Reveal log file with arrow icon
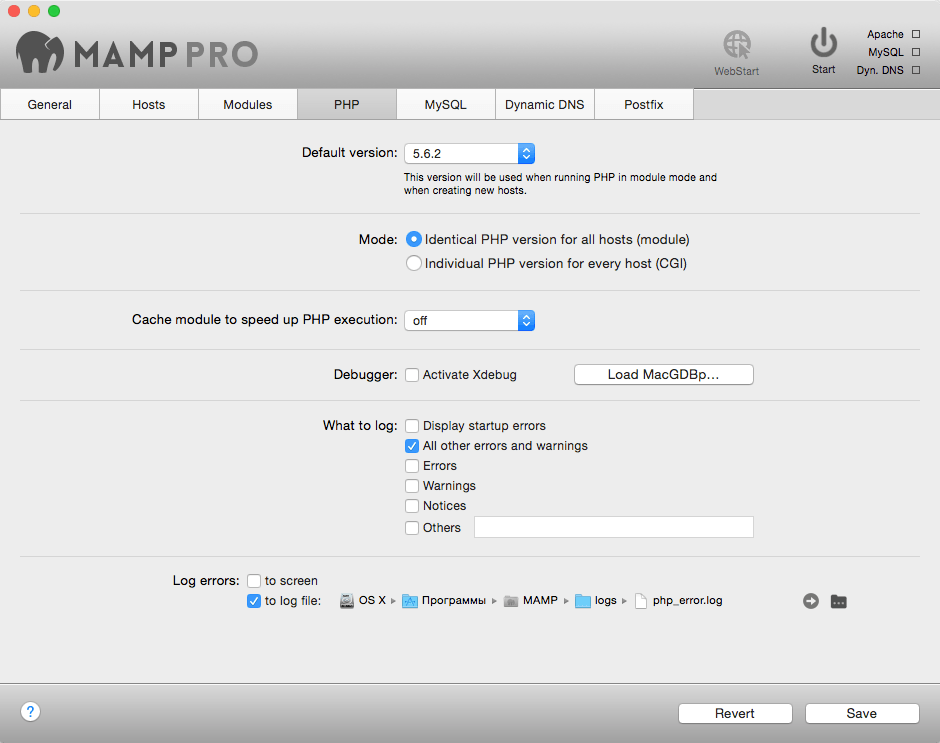The width and height of the screenshot is (940, 743). (811, 601)
